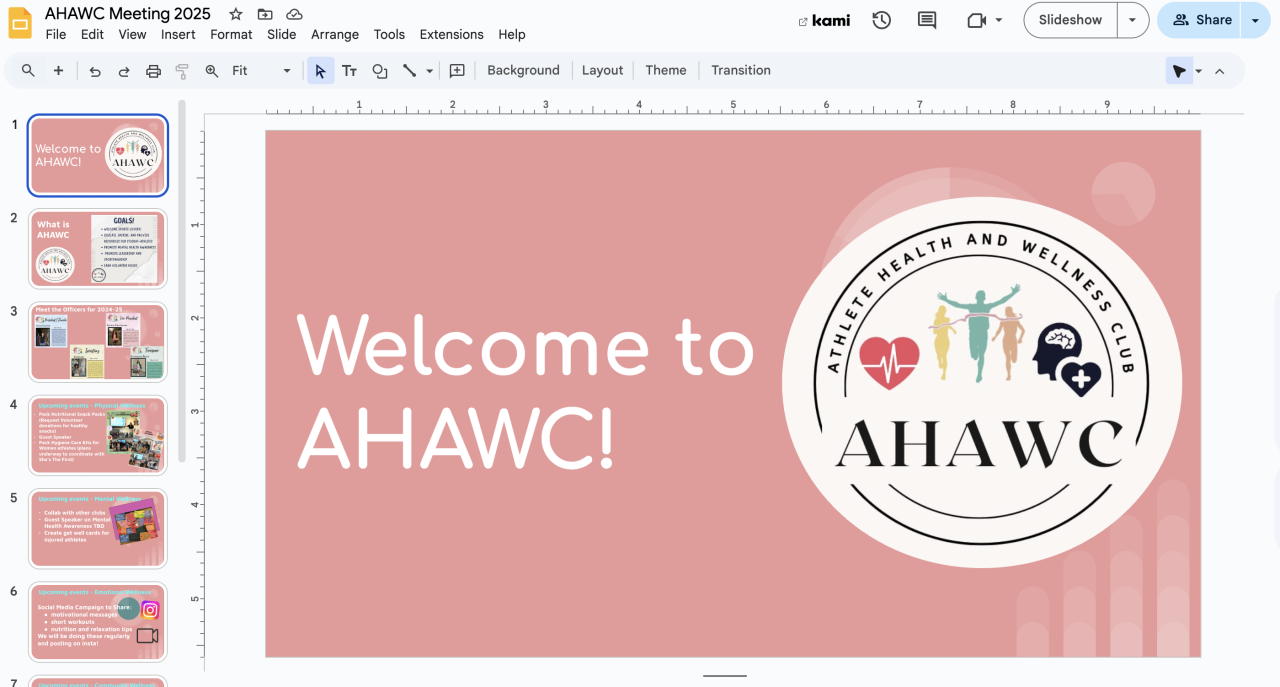1280x687 pixels.
Task: Open the Slide menu
Action: pos(282,34)
